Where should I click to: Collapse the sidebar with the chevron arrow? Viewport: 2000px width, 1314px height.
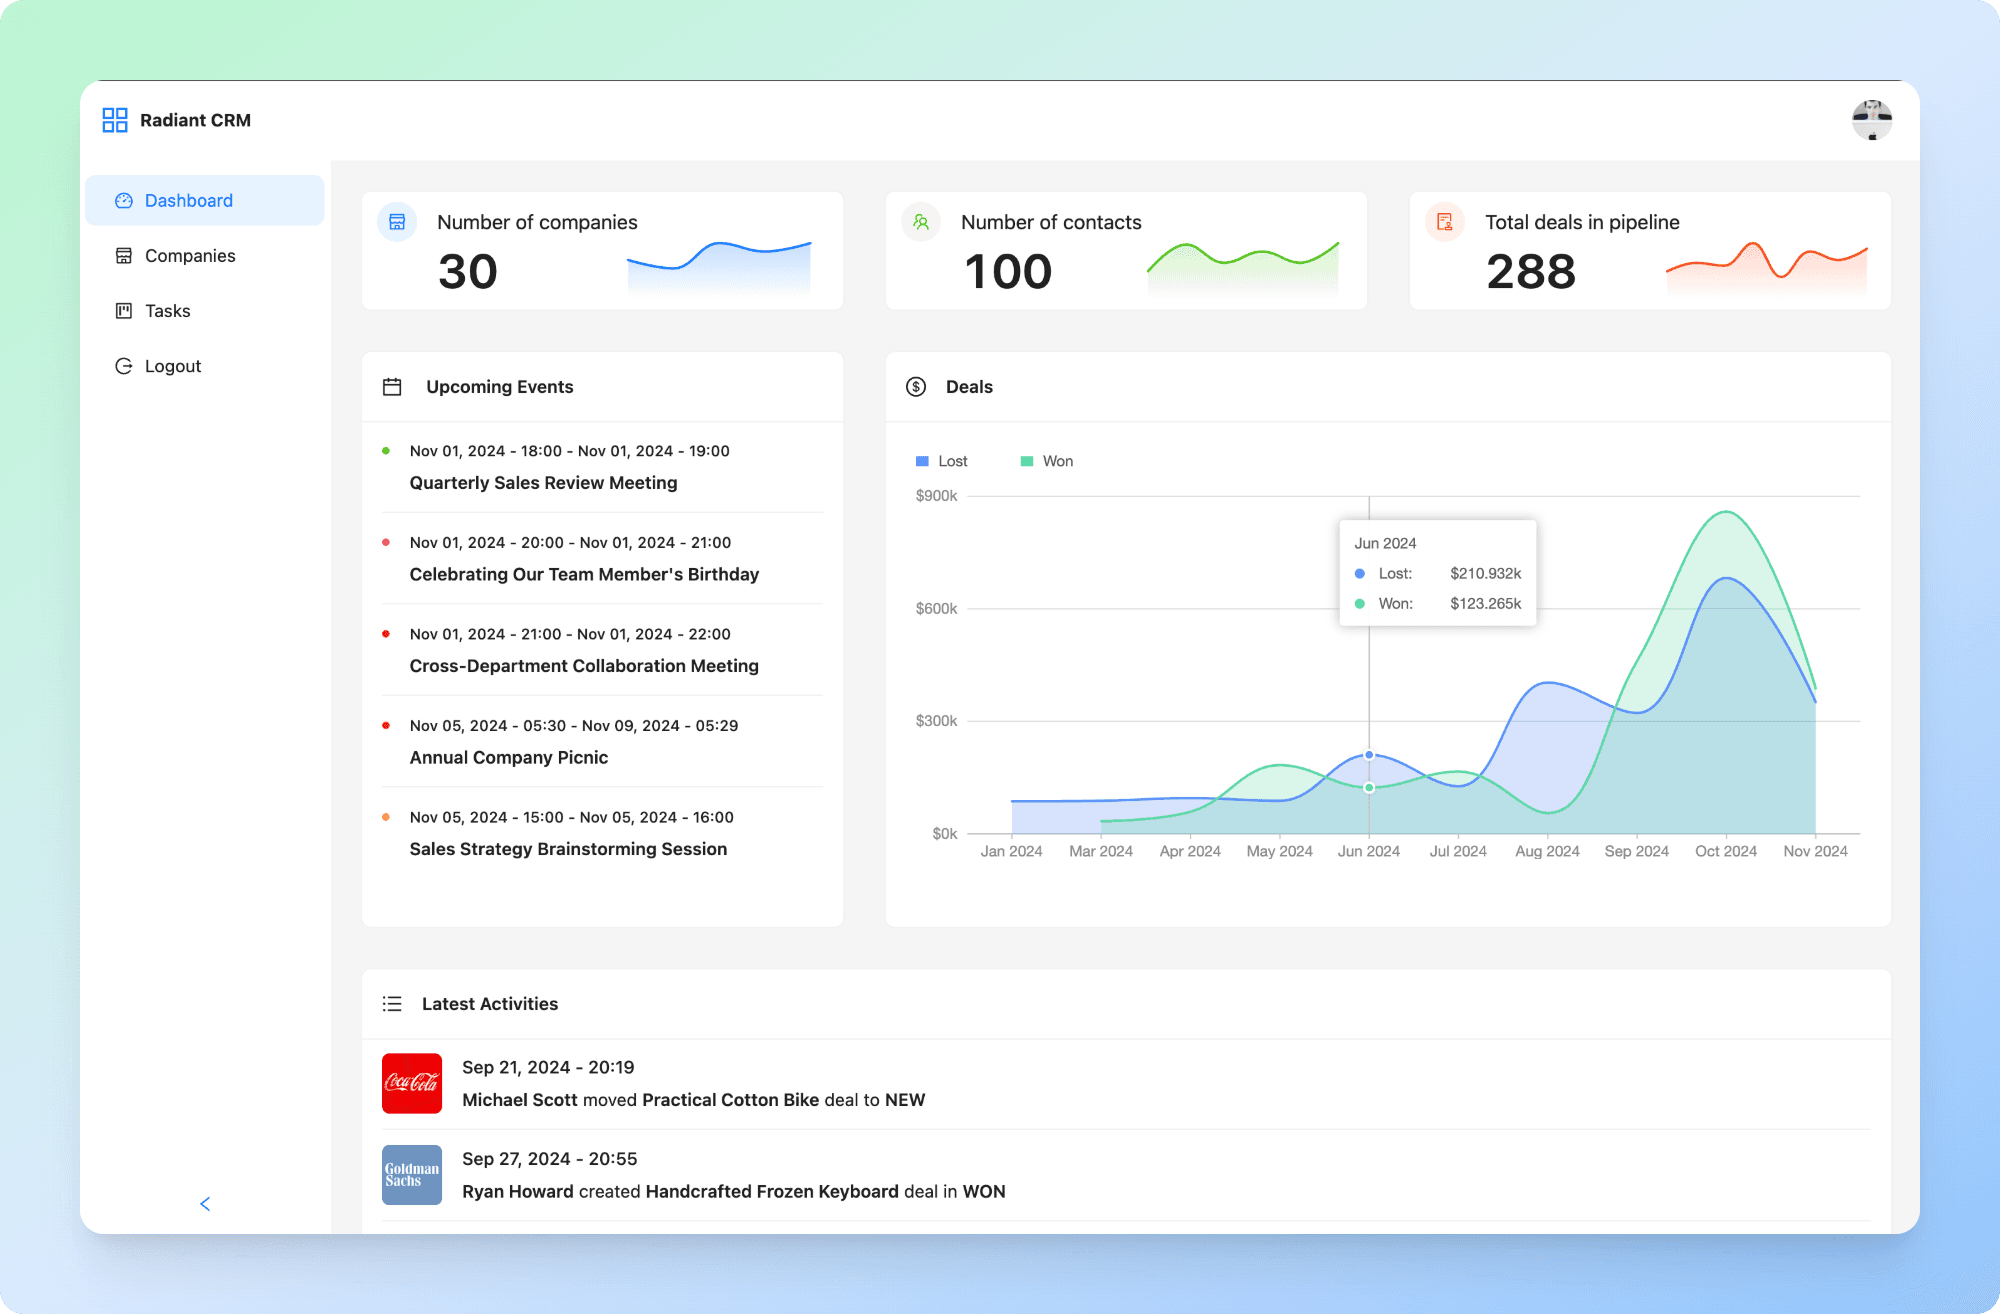click(x=205, y=1204)
